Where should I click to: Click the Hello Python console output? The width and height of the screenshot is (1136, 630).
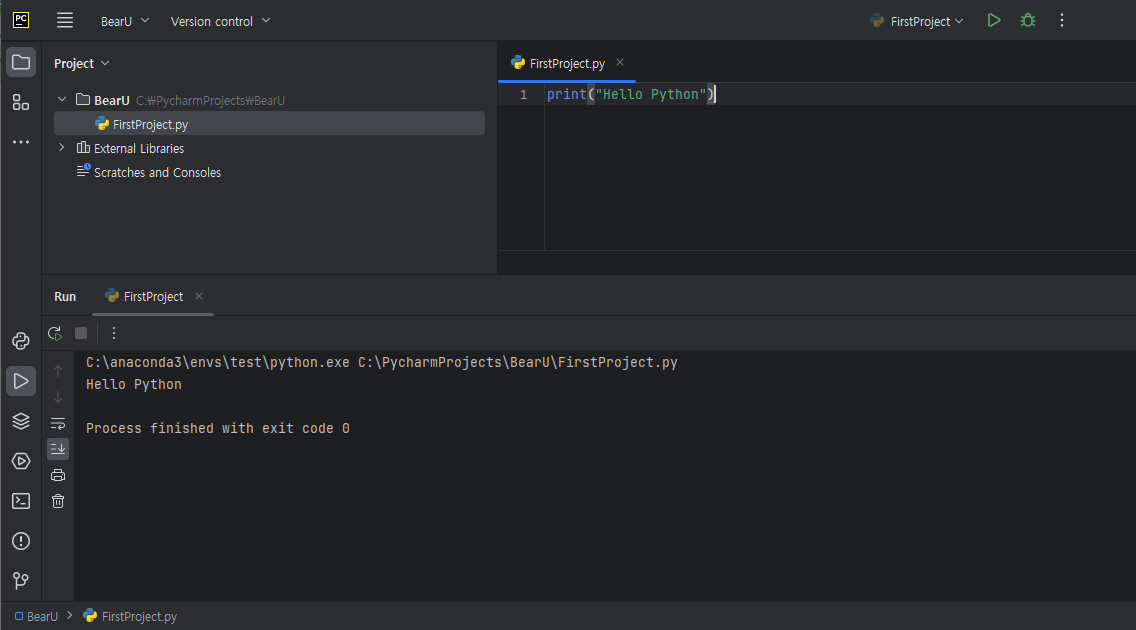134,385
